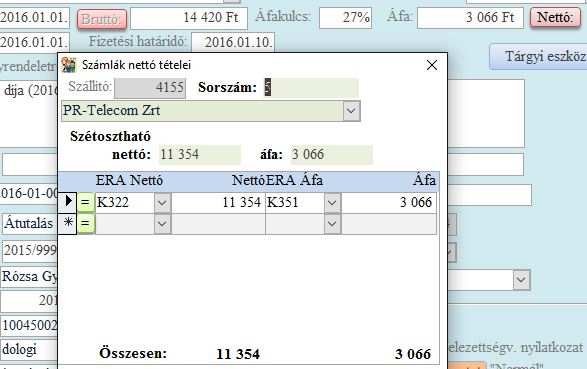Click the dialog title bar app icon
587x369 pixels.
coord(69,65)
